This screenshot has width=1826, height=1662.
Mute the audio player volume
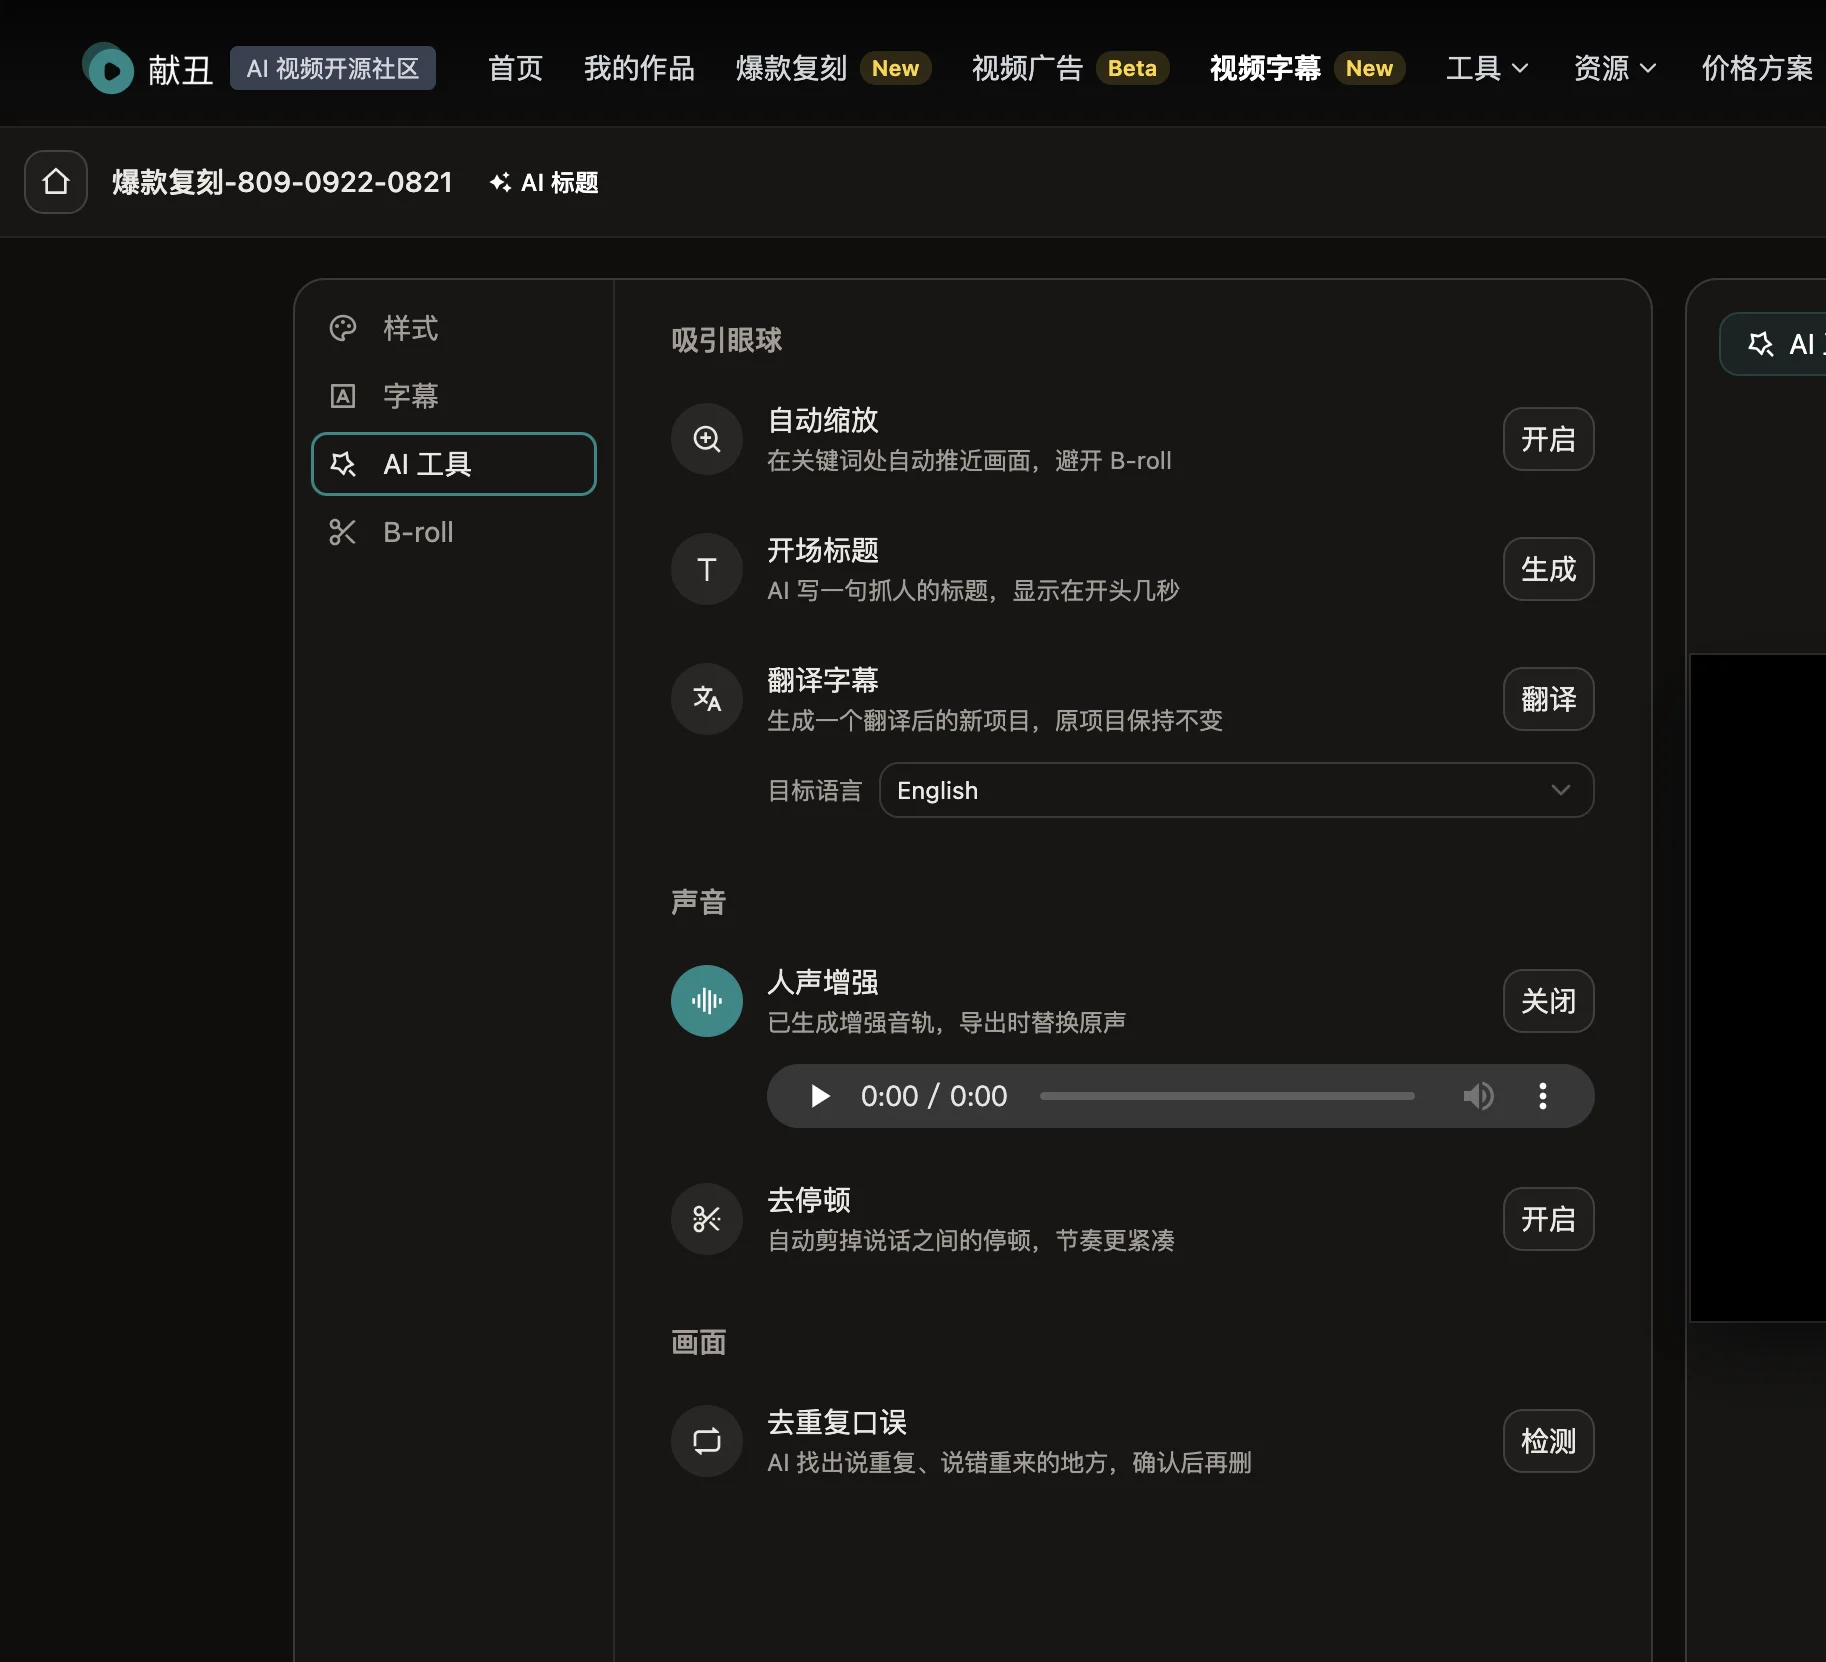tap(1479, 1096)
